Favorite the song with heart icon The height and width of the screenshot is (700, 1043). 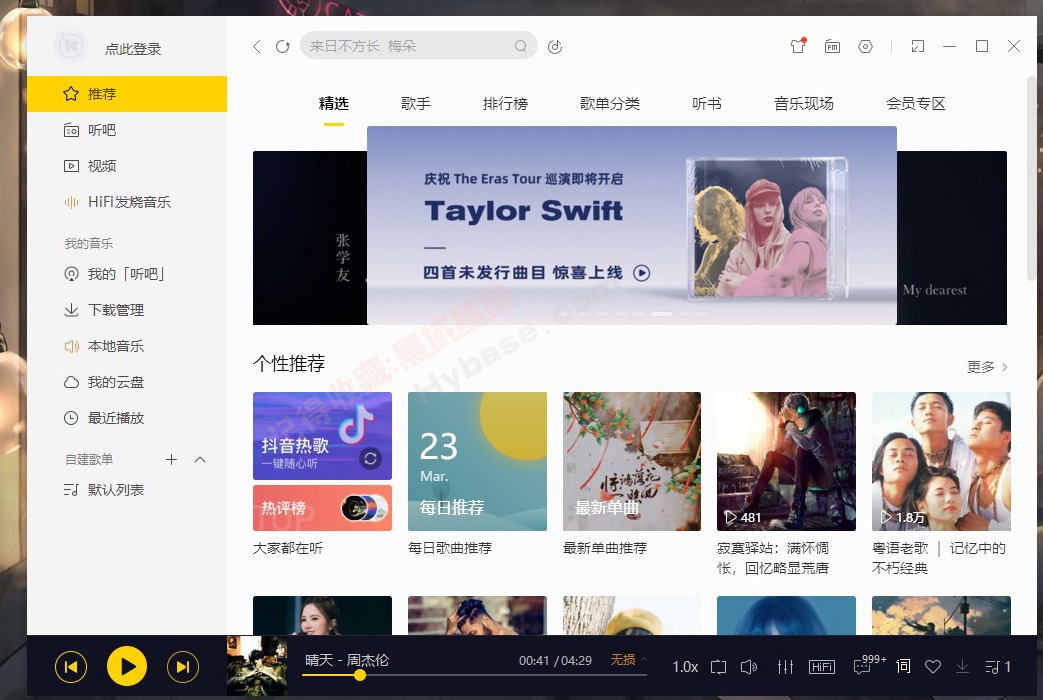pyautogui.click(x=933, y=667)
